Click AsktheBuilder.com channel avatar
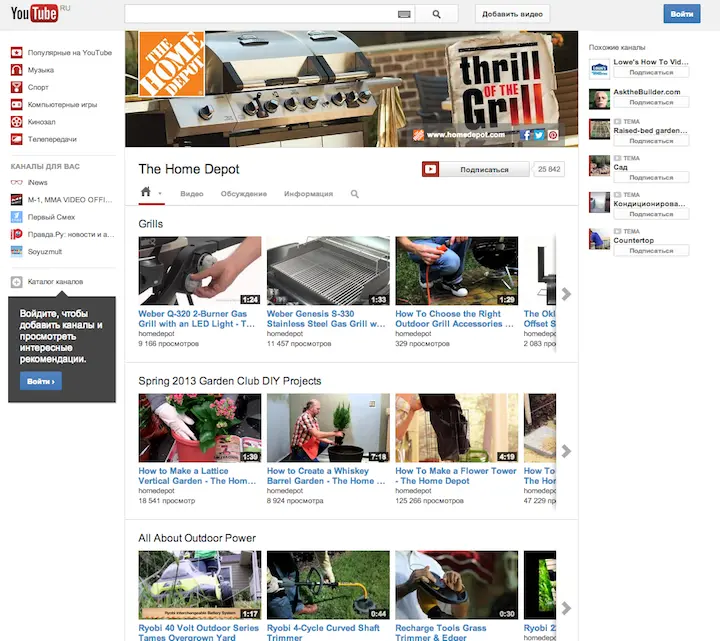Screen dimensions: 720x641 [599, 99]
